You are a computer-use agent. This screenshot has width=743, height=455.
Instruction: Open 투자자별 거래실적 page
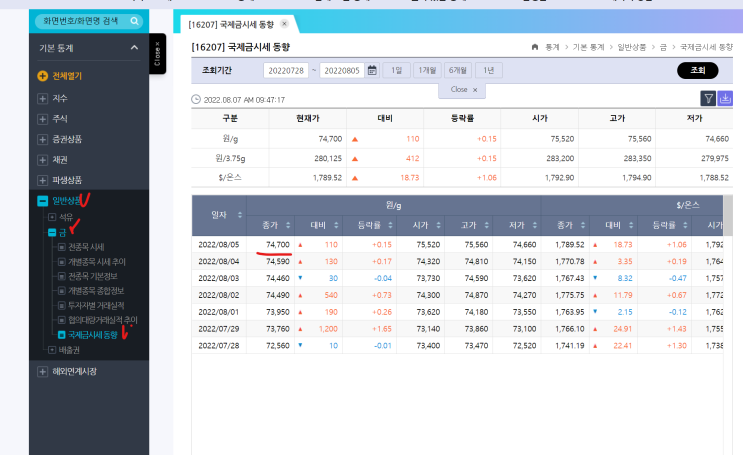pos(96,305)
